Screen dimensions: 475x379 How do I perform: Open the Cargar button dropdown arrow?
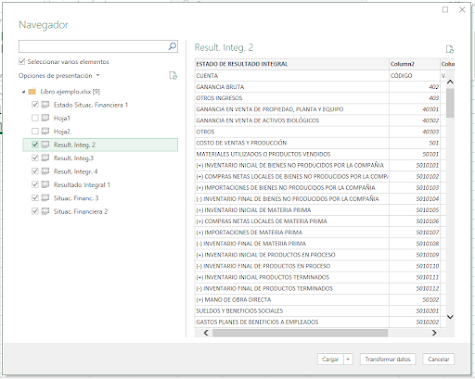pyautogui.click(x=348, y=359)
